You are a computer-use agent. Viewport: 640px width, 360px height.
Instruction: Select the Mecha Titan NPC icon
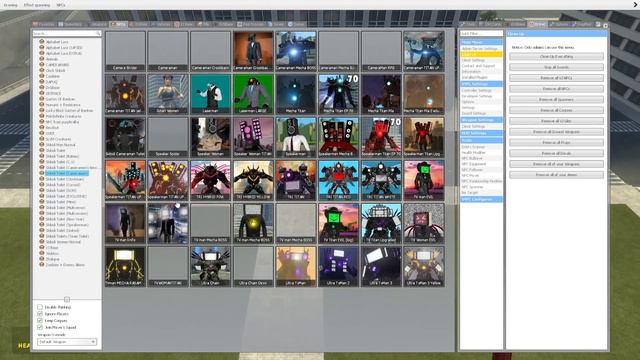pos(296,94)
